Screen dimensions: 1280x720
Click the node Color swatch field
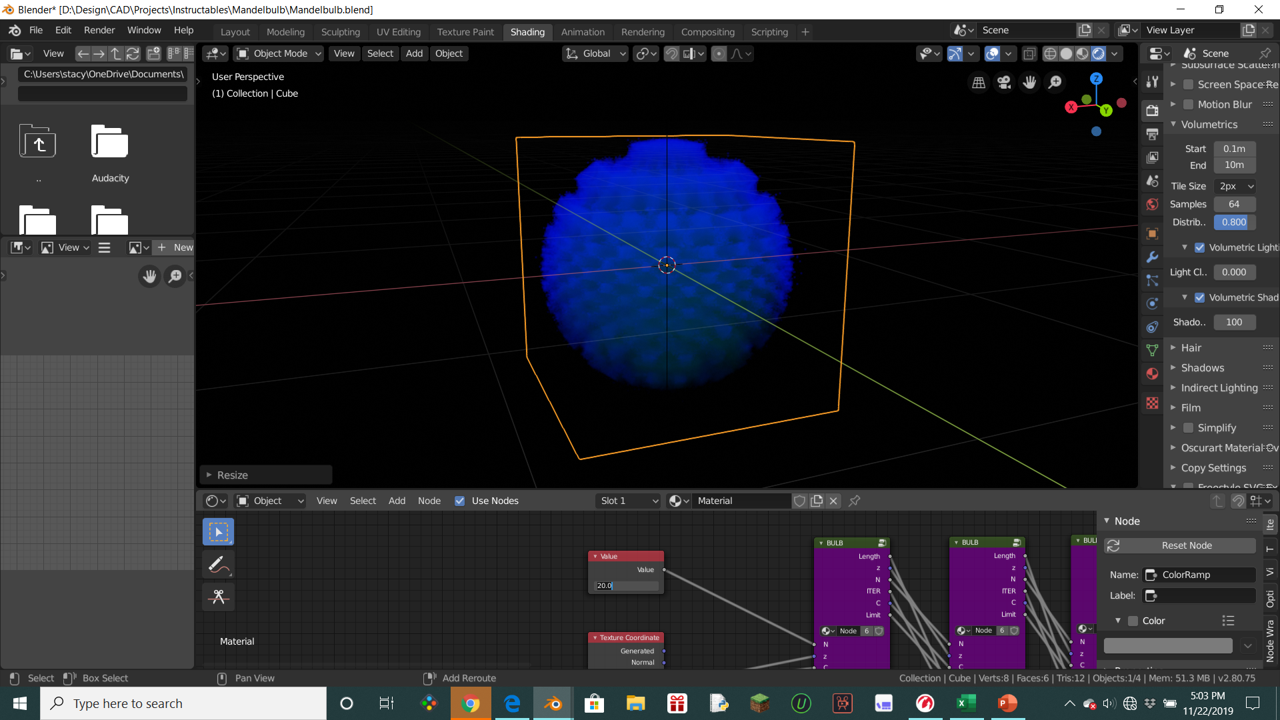pyautogui.click(x=1168, y=647)
